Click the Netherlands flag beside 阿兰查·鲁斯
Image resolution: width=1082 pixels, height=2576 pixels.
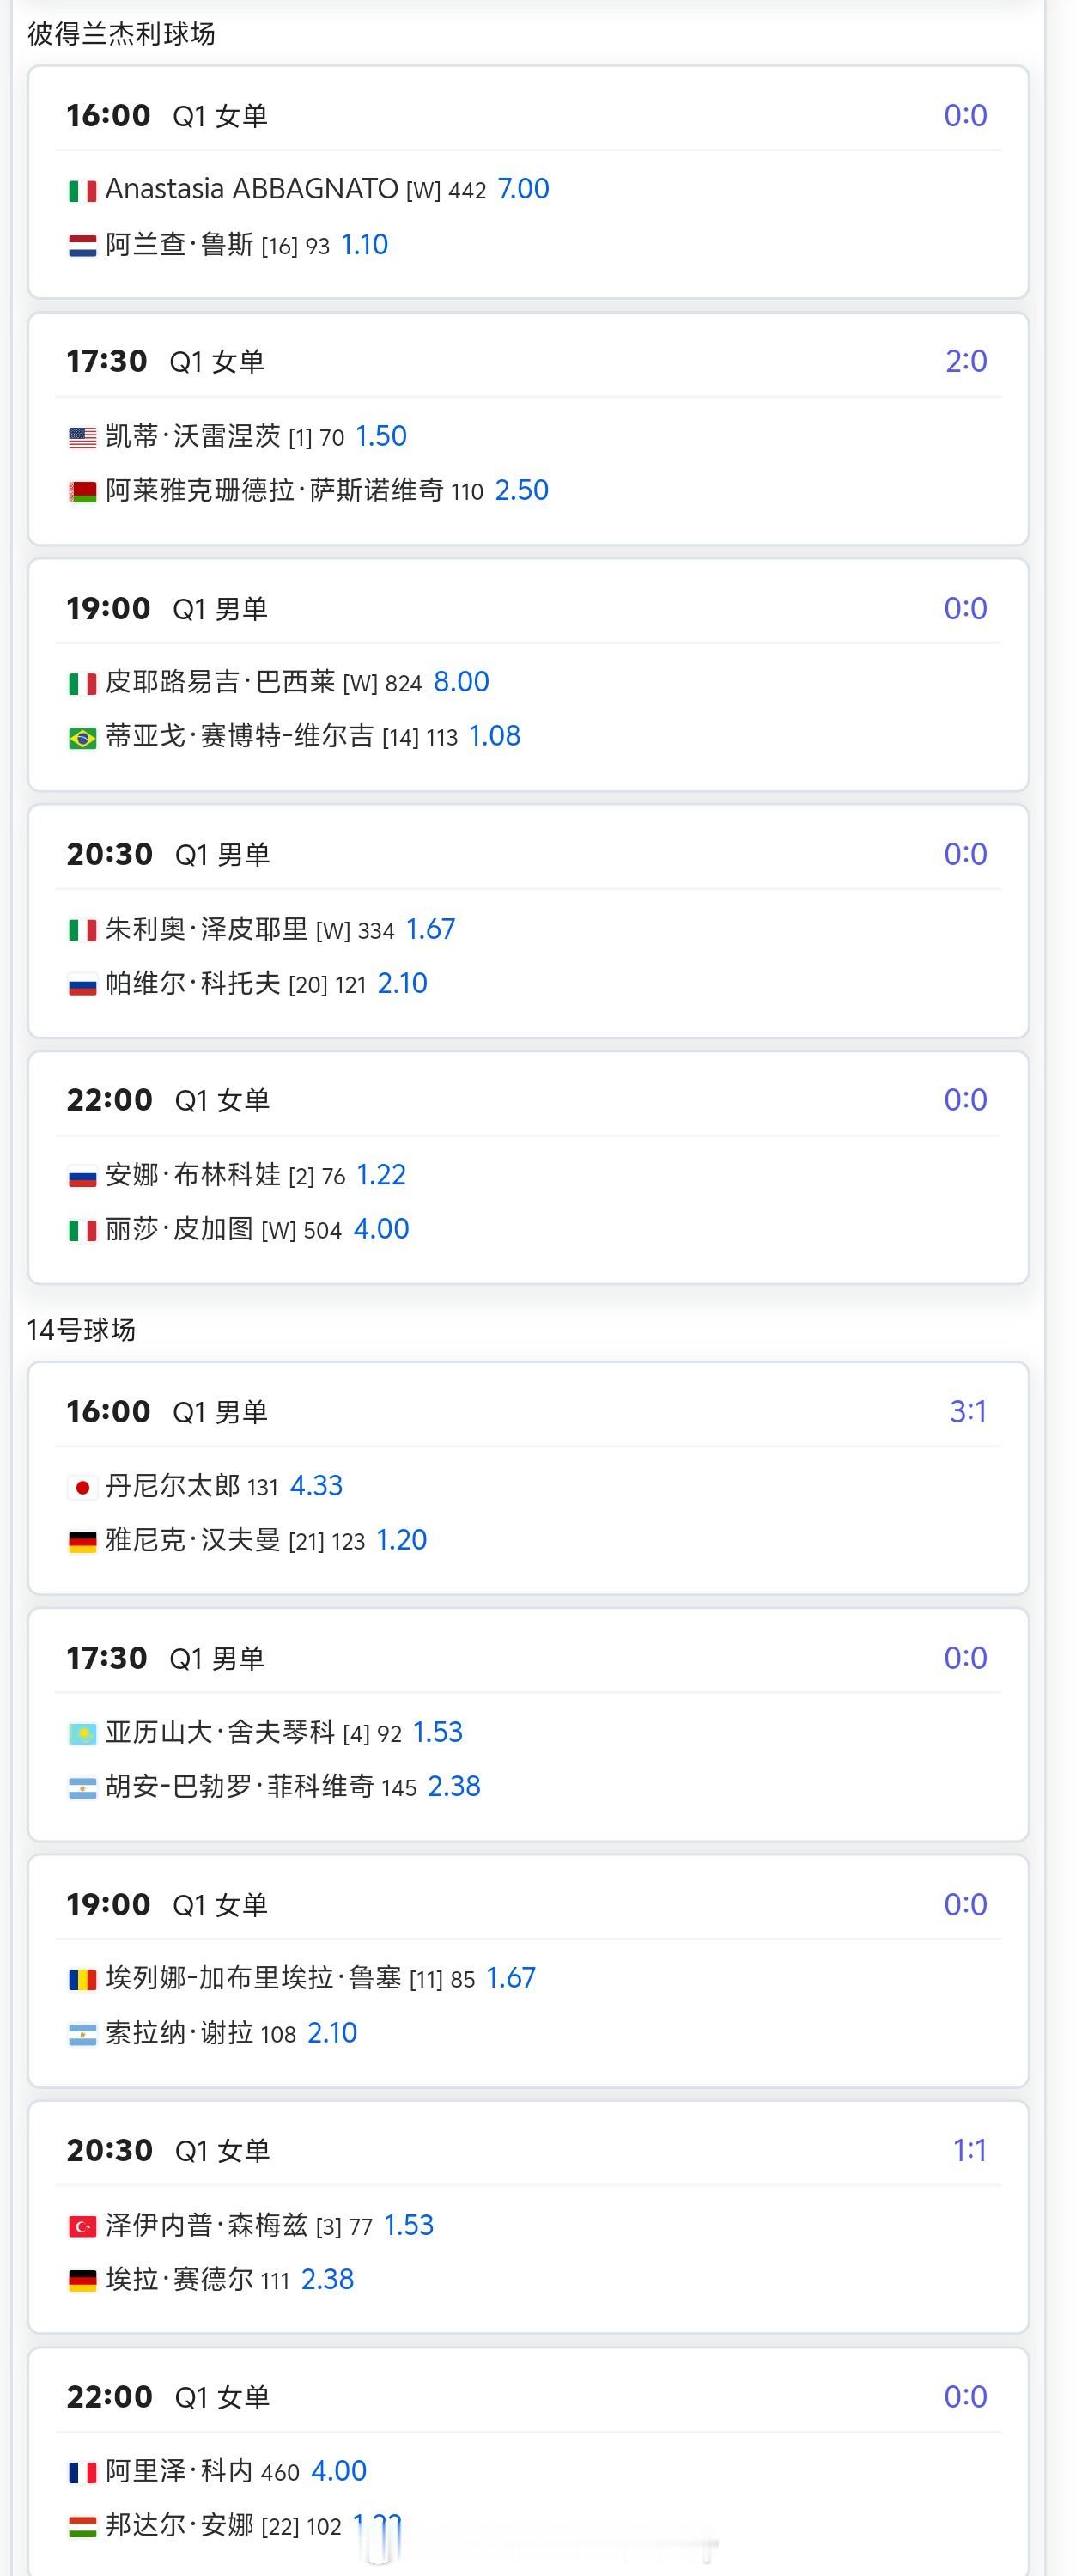coord(82,245)
